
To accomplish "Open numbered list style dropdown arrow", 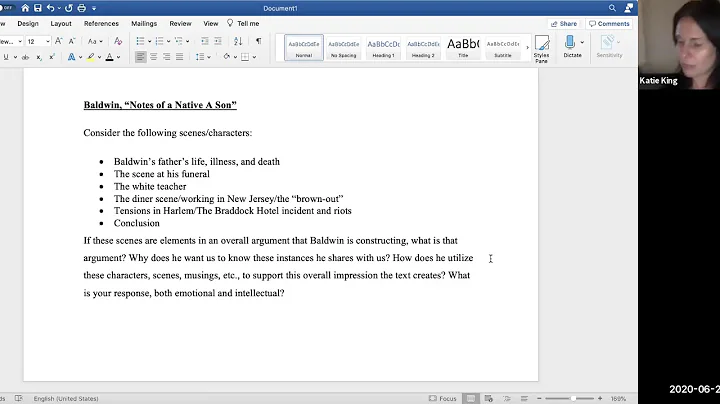I will (x=169, y=41).
